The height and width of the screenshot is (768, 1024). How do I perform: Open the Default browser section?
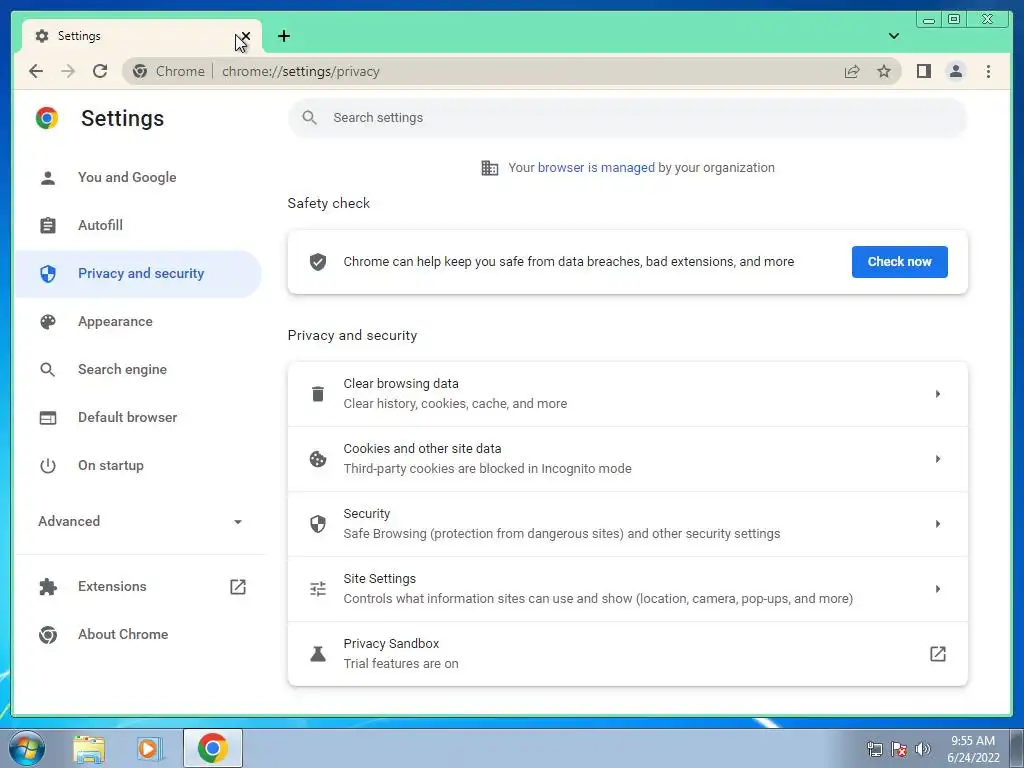pos(138,417)
